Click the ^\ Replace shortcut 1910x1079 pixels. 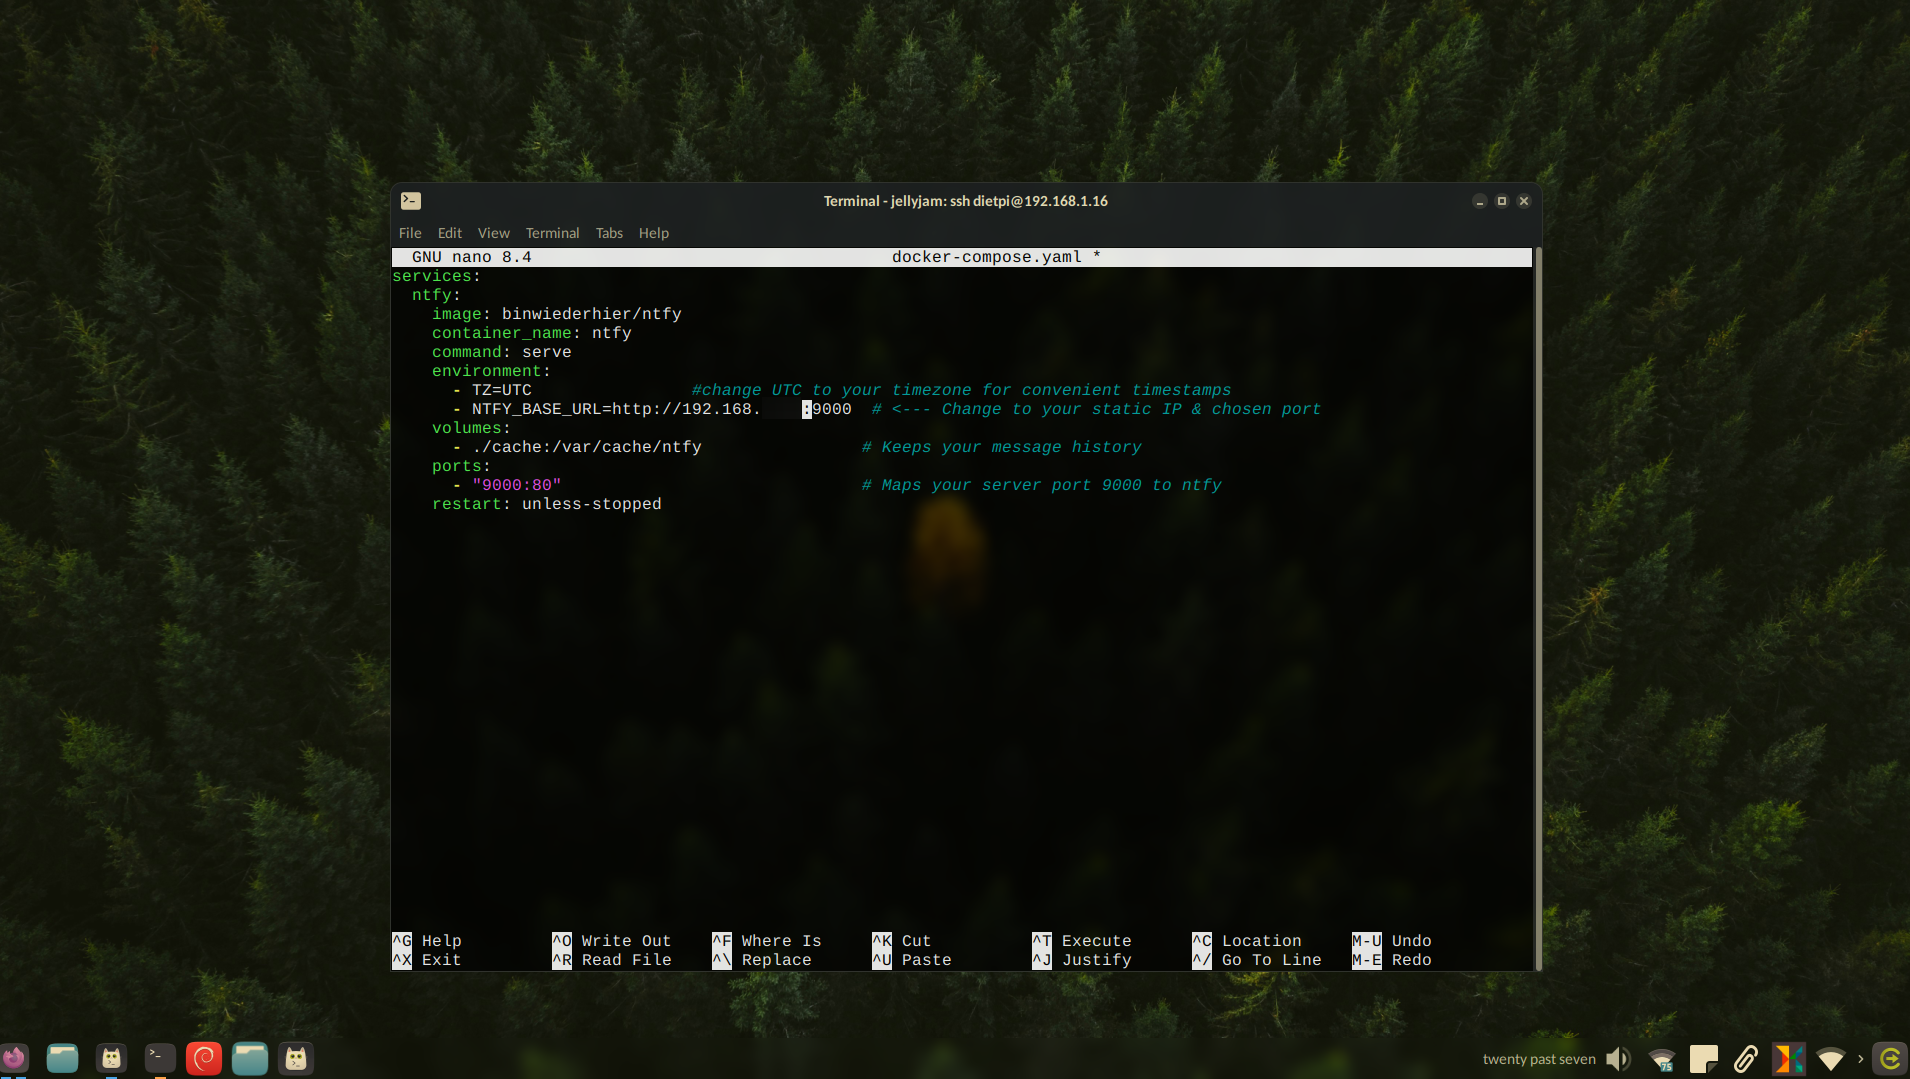click(762, 961)
